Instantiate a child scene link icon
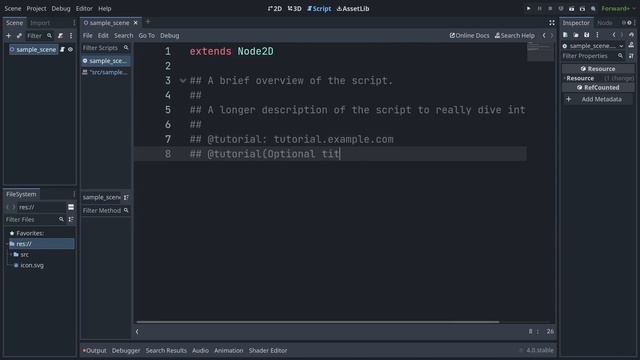This screenshot has width=640, height=360. pyautogui.click(x=19, y=36)
